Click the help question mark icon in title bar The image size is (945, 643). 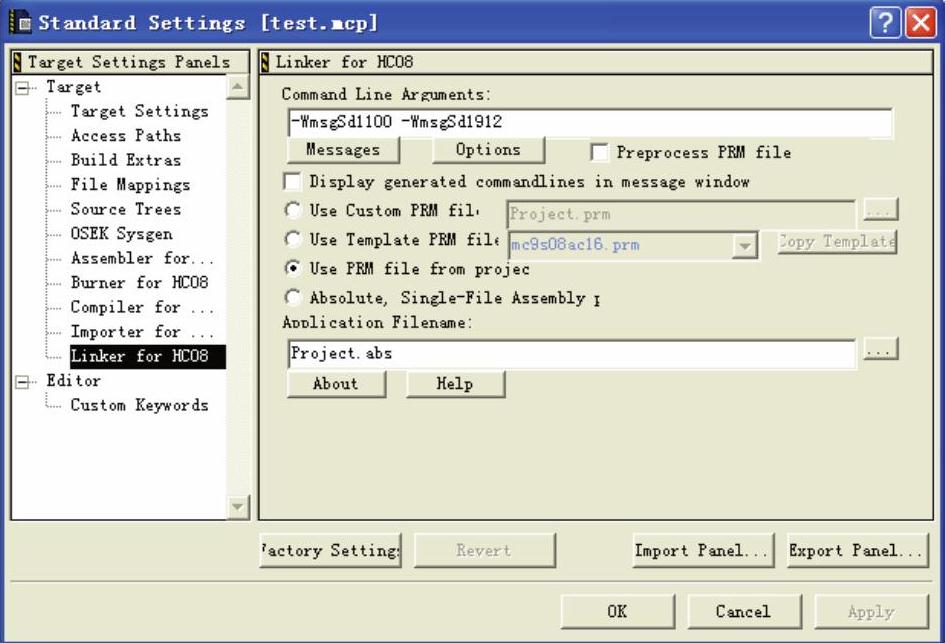point(884,22)
